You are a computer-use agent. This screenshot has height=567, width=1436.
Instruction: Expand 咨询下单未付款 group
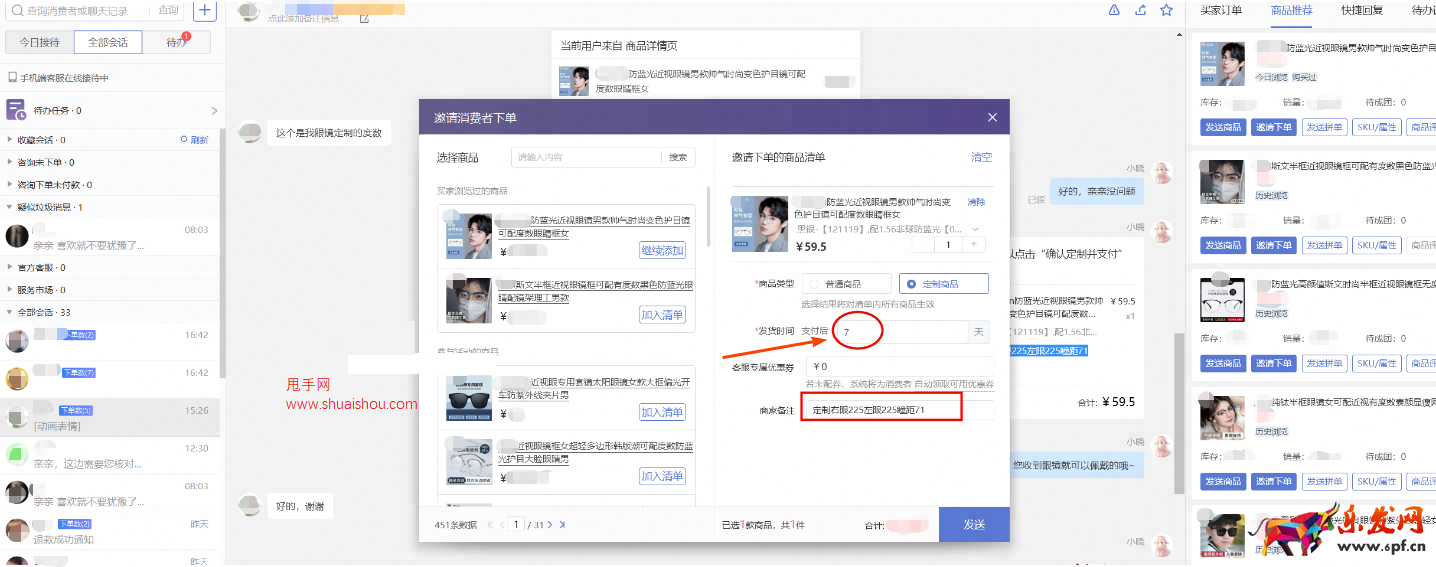(11, 185)
